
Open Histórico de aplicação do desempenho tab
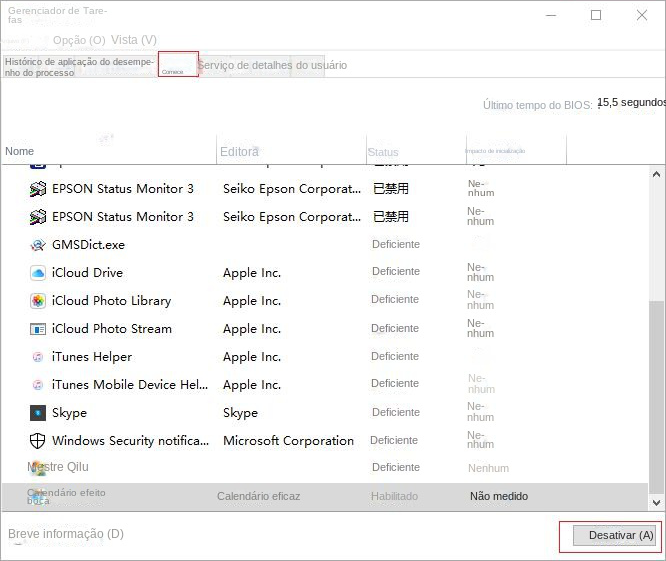coord(79,67)
